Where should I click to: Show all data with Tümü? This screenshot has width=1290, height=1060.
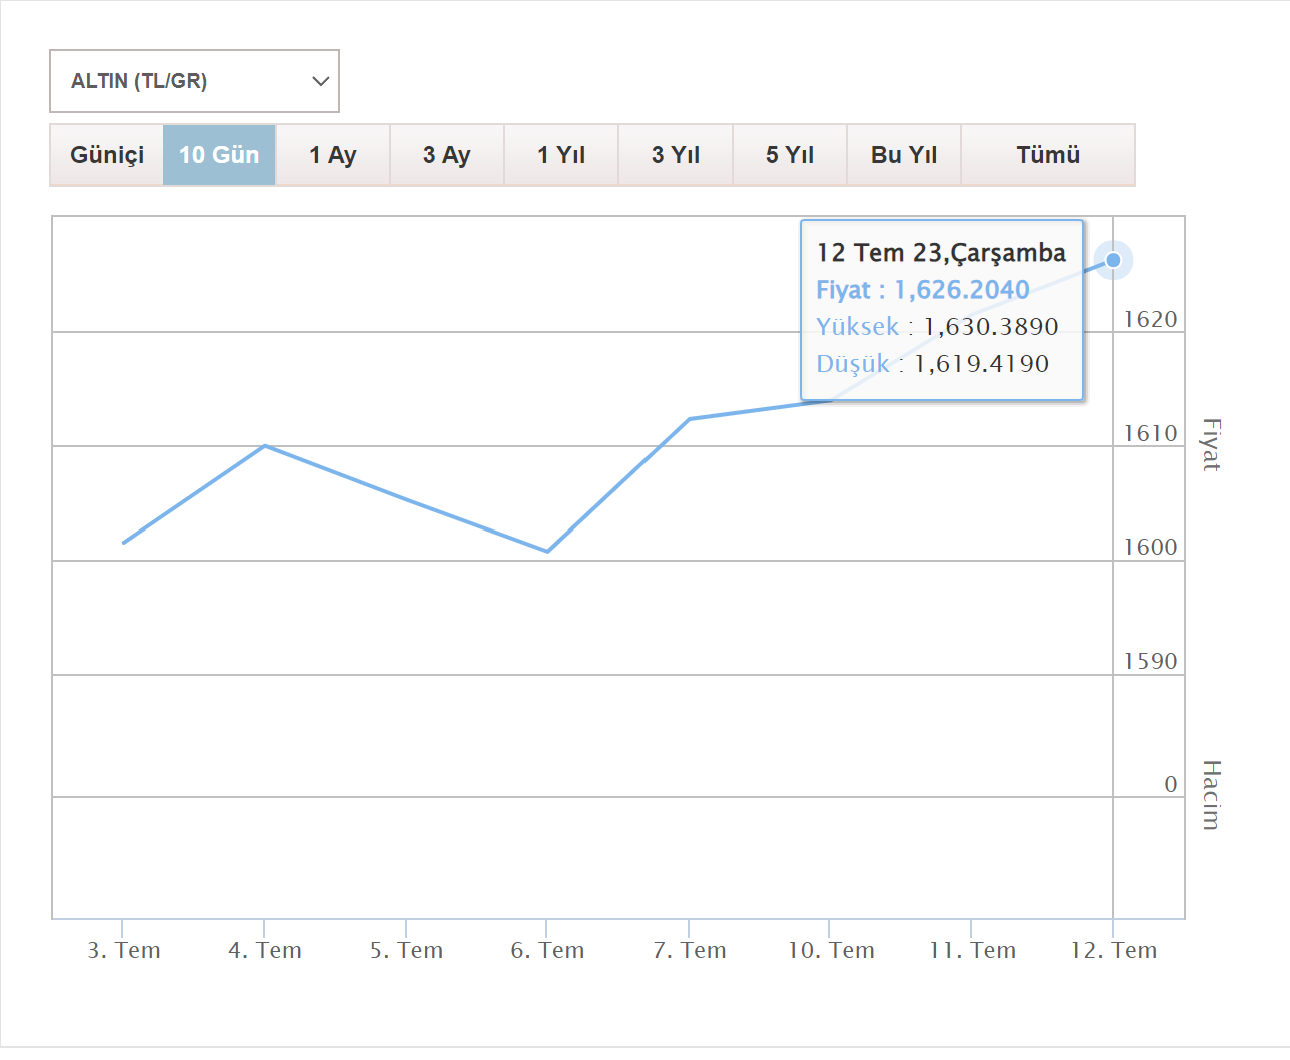(x=1048, y=155)
